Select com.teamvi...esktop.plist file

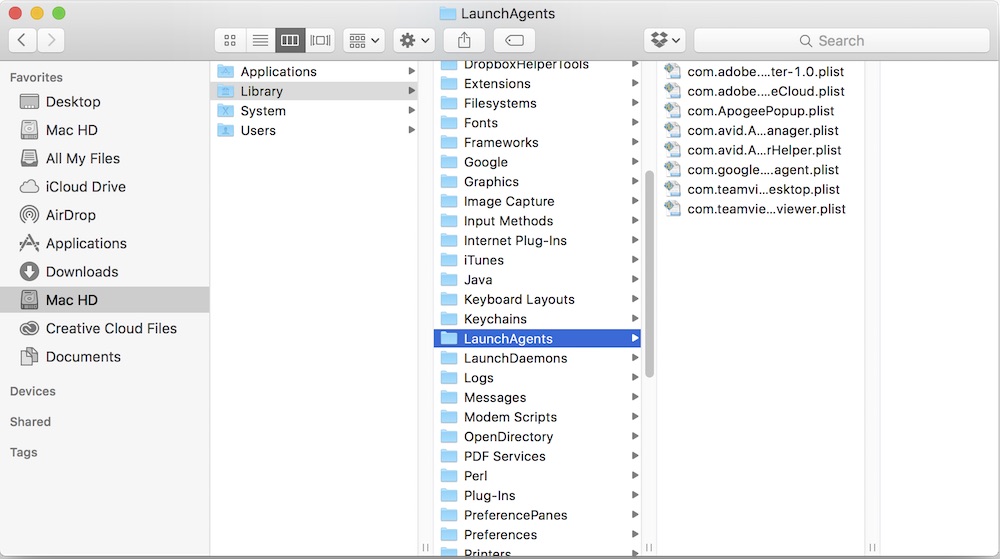tap(761, 189)
